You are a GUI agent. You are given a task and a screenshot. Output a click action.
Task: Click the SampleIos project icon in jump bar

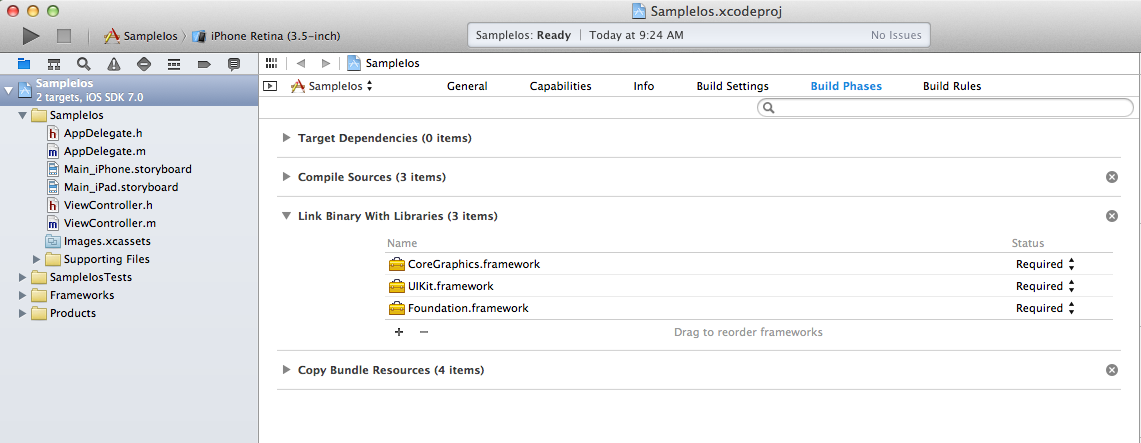(354, 63)
